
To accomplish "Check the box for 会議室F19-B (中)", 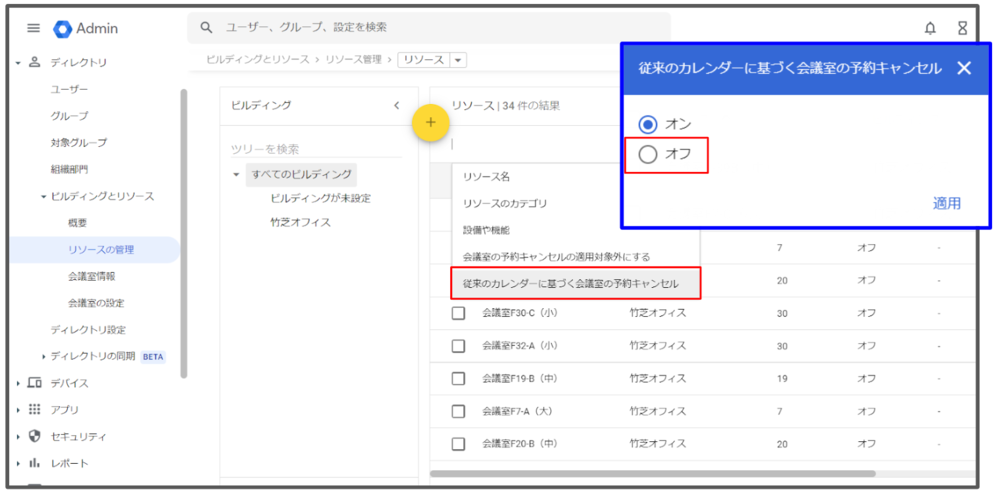I will pos(458,379).
